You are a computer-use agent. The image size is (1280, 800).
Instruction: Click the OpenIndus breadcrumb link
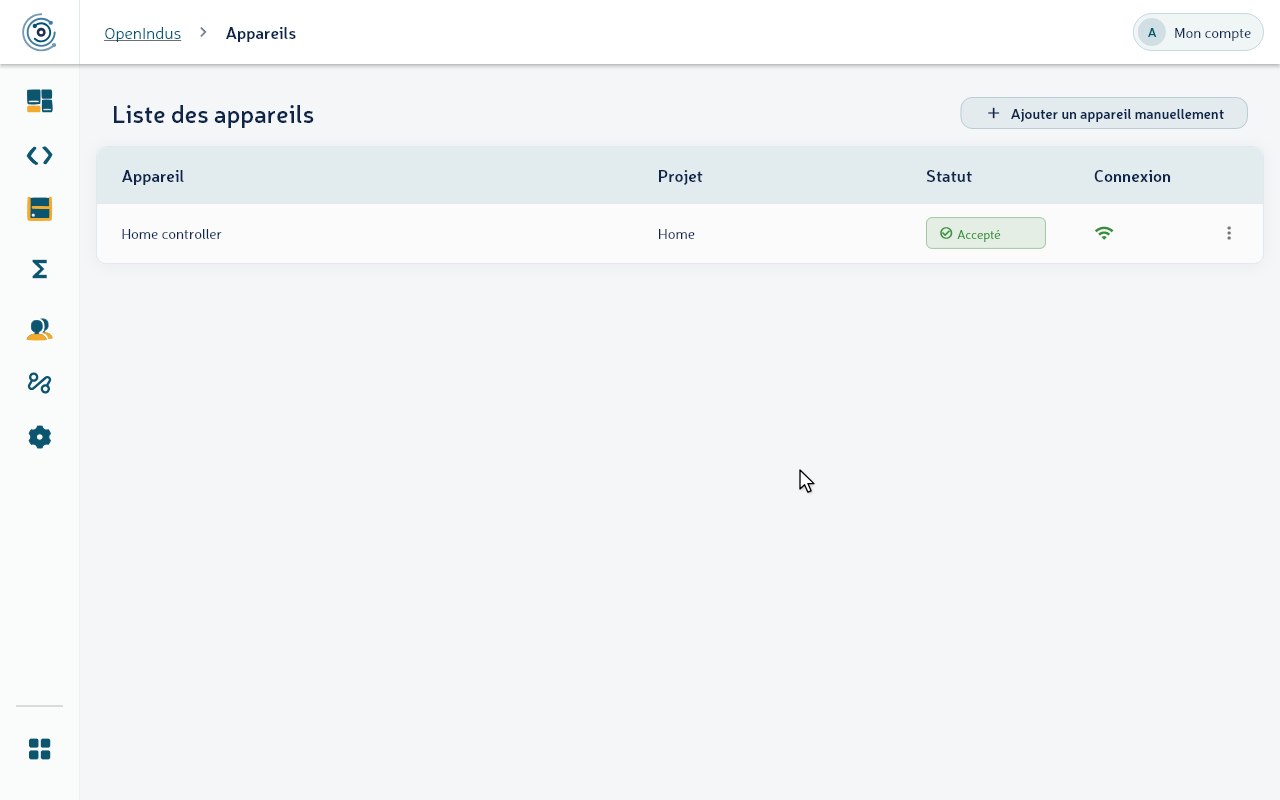point(142,33)
